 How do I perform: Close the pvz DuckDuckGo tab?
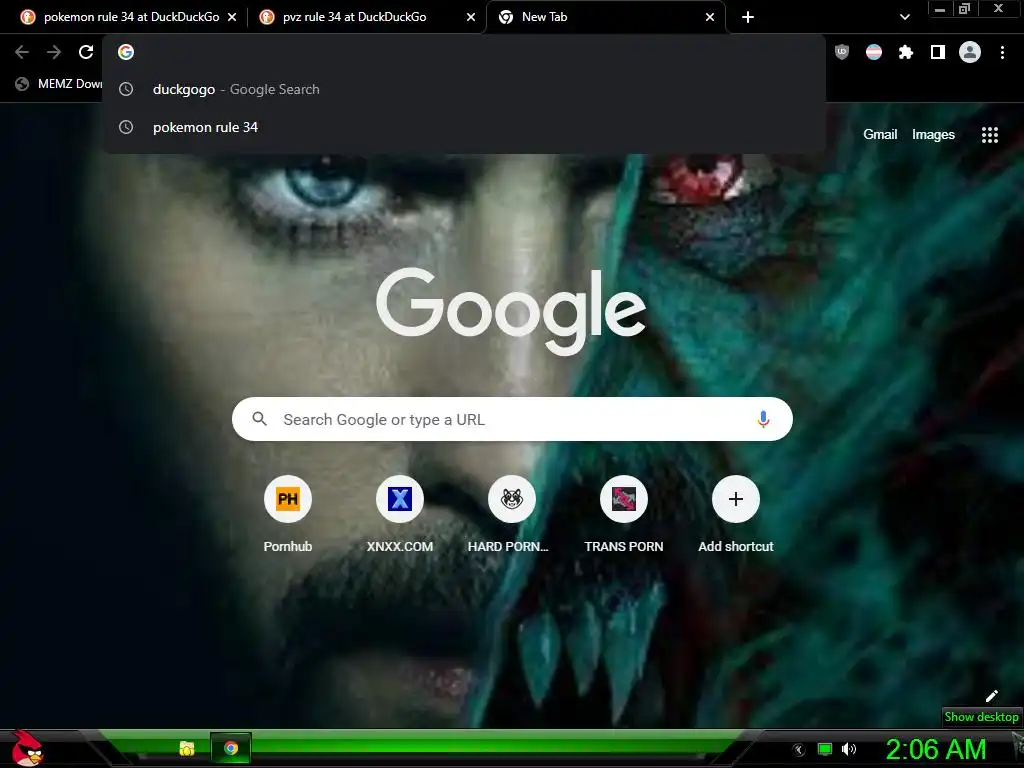click(x=471, y=17)
